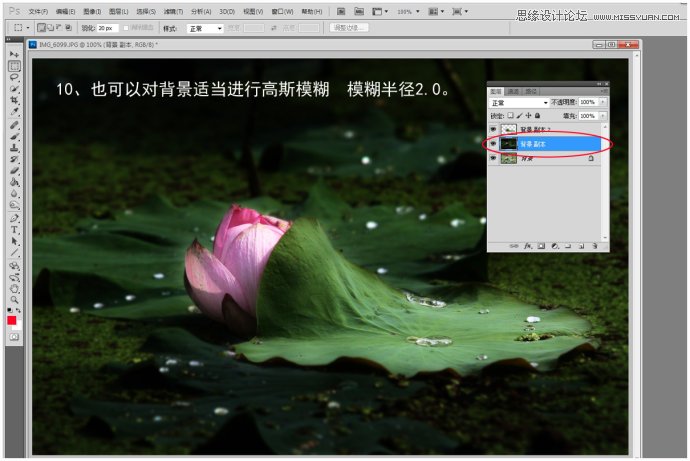This screenshot has height=461, width=690.
Task: Open the View Extras dropdown
Action: [380, 11]
